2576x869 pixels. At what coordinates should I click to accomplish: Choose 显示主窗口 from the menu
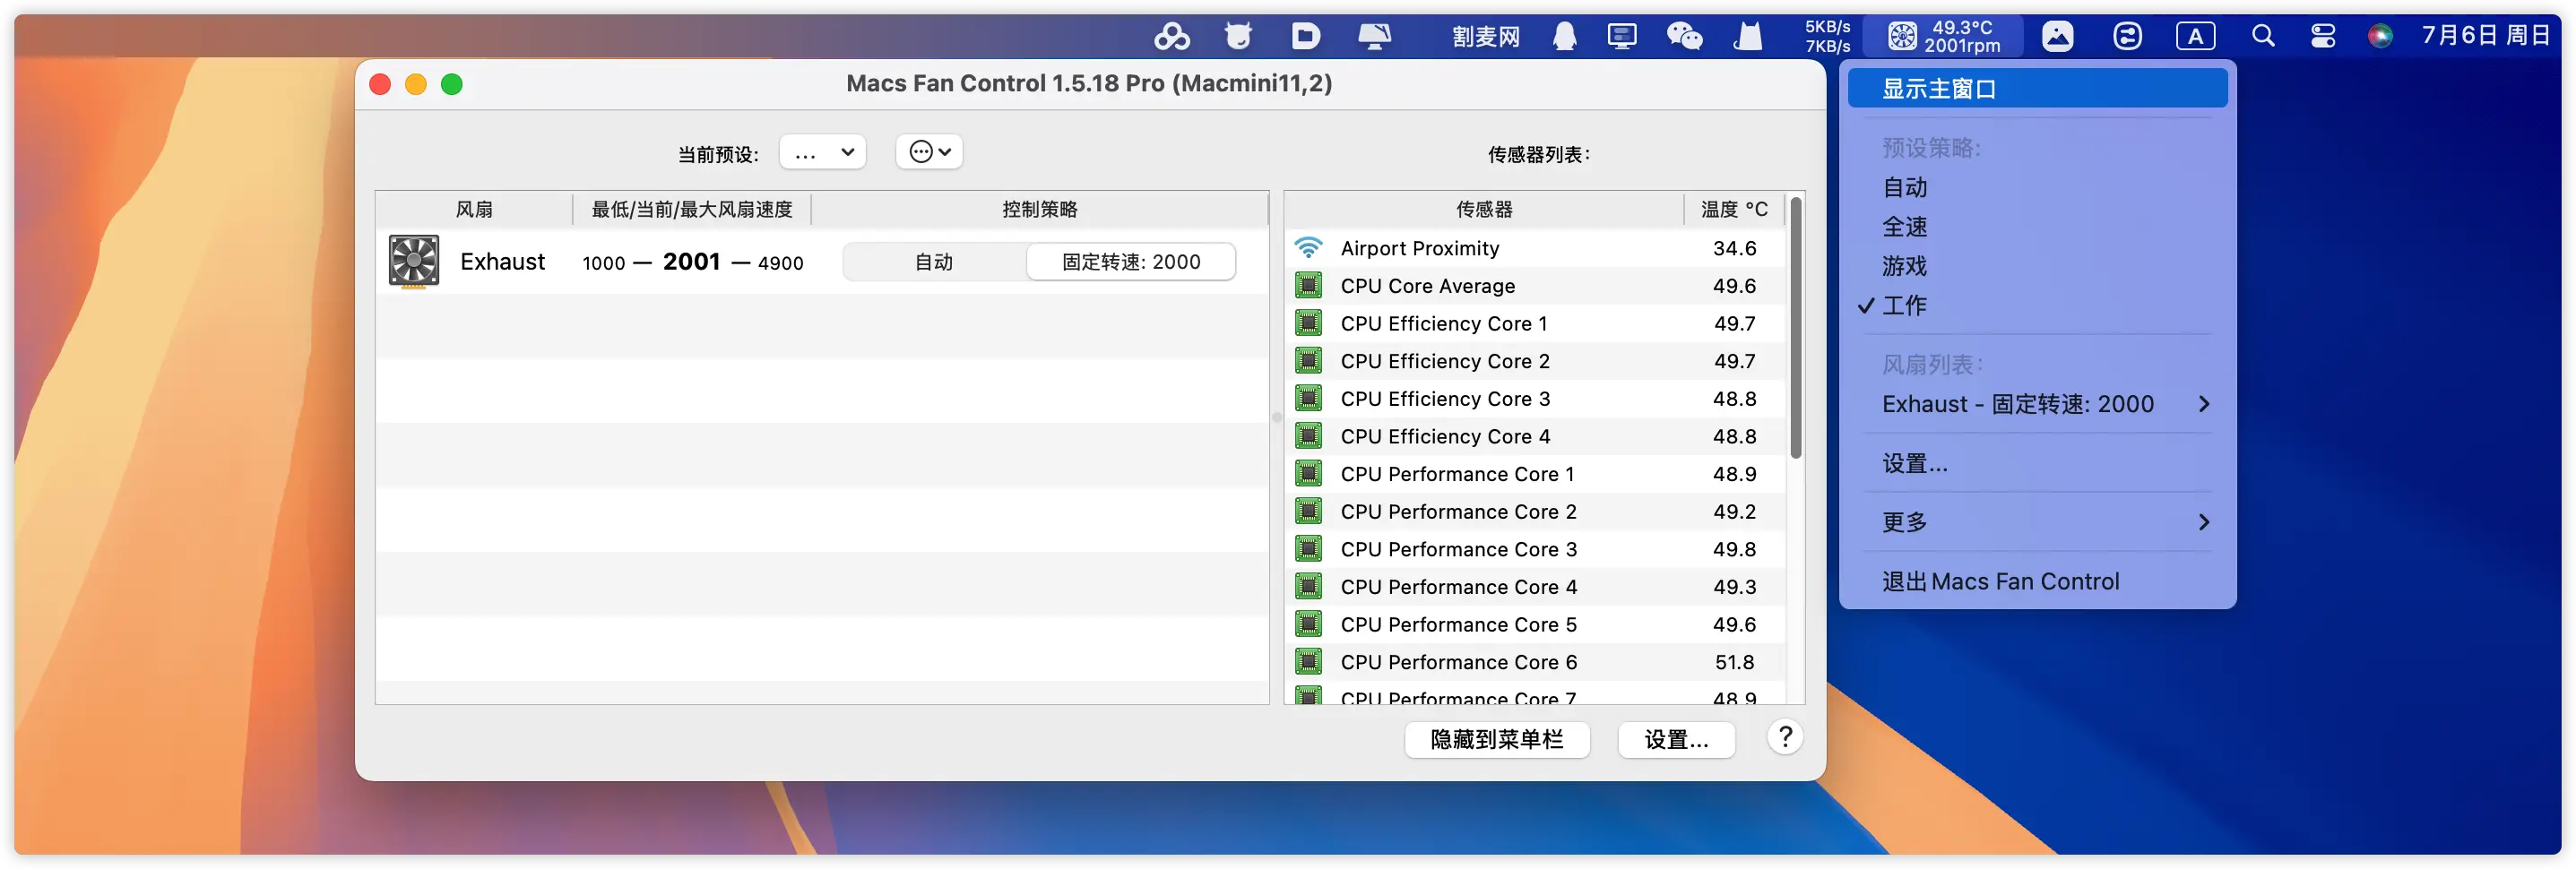click(2036, 89)
